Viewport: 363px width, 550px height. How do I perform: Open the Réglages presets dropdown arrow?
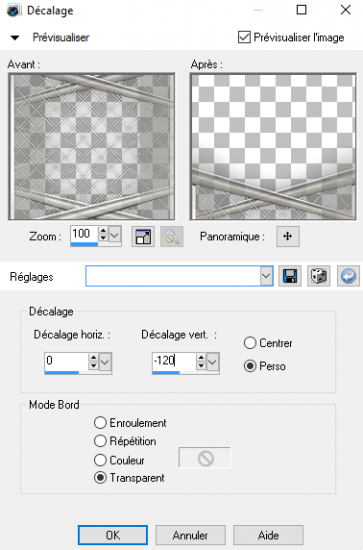point(266,276)
